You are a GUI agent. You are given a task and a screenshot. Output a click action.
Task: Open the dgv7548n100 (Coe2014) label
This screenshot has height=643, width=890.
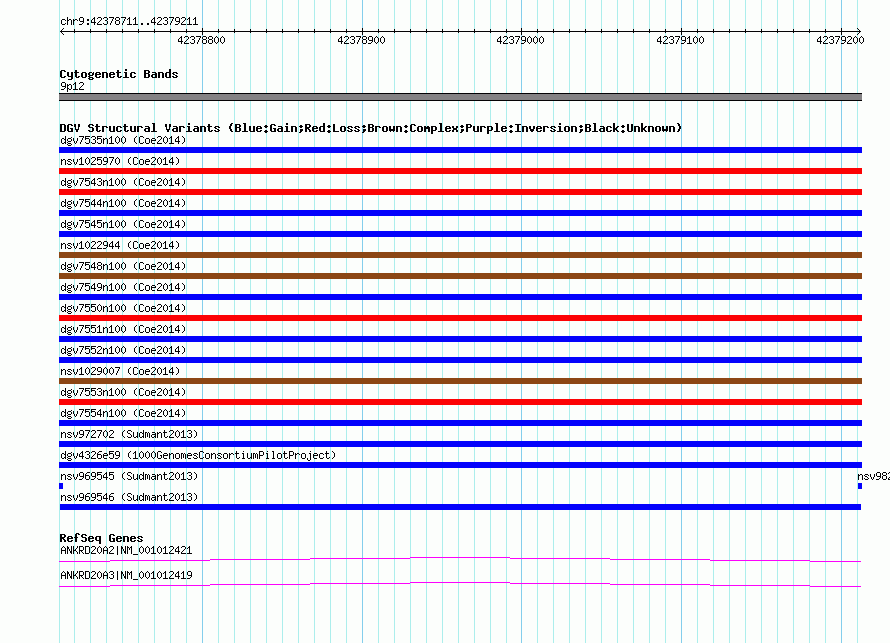point(123,266)
